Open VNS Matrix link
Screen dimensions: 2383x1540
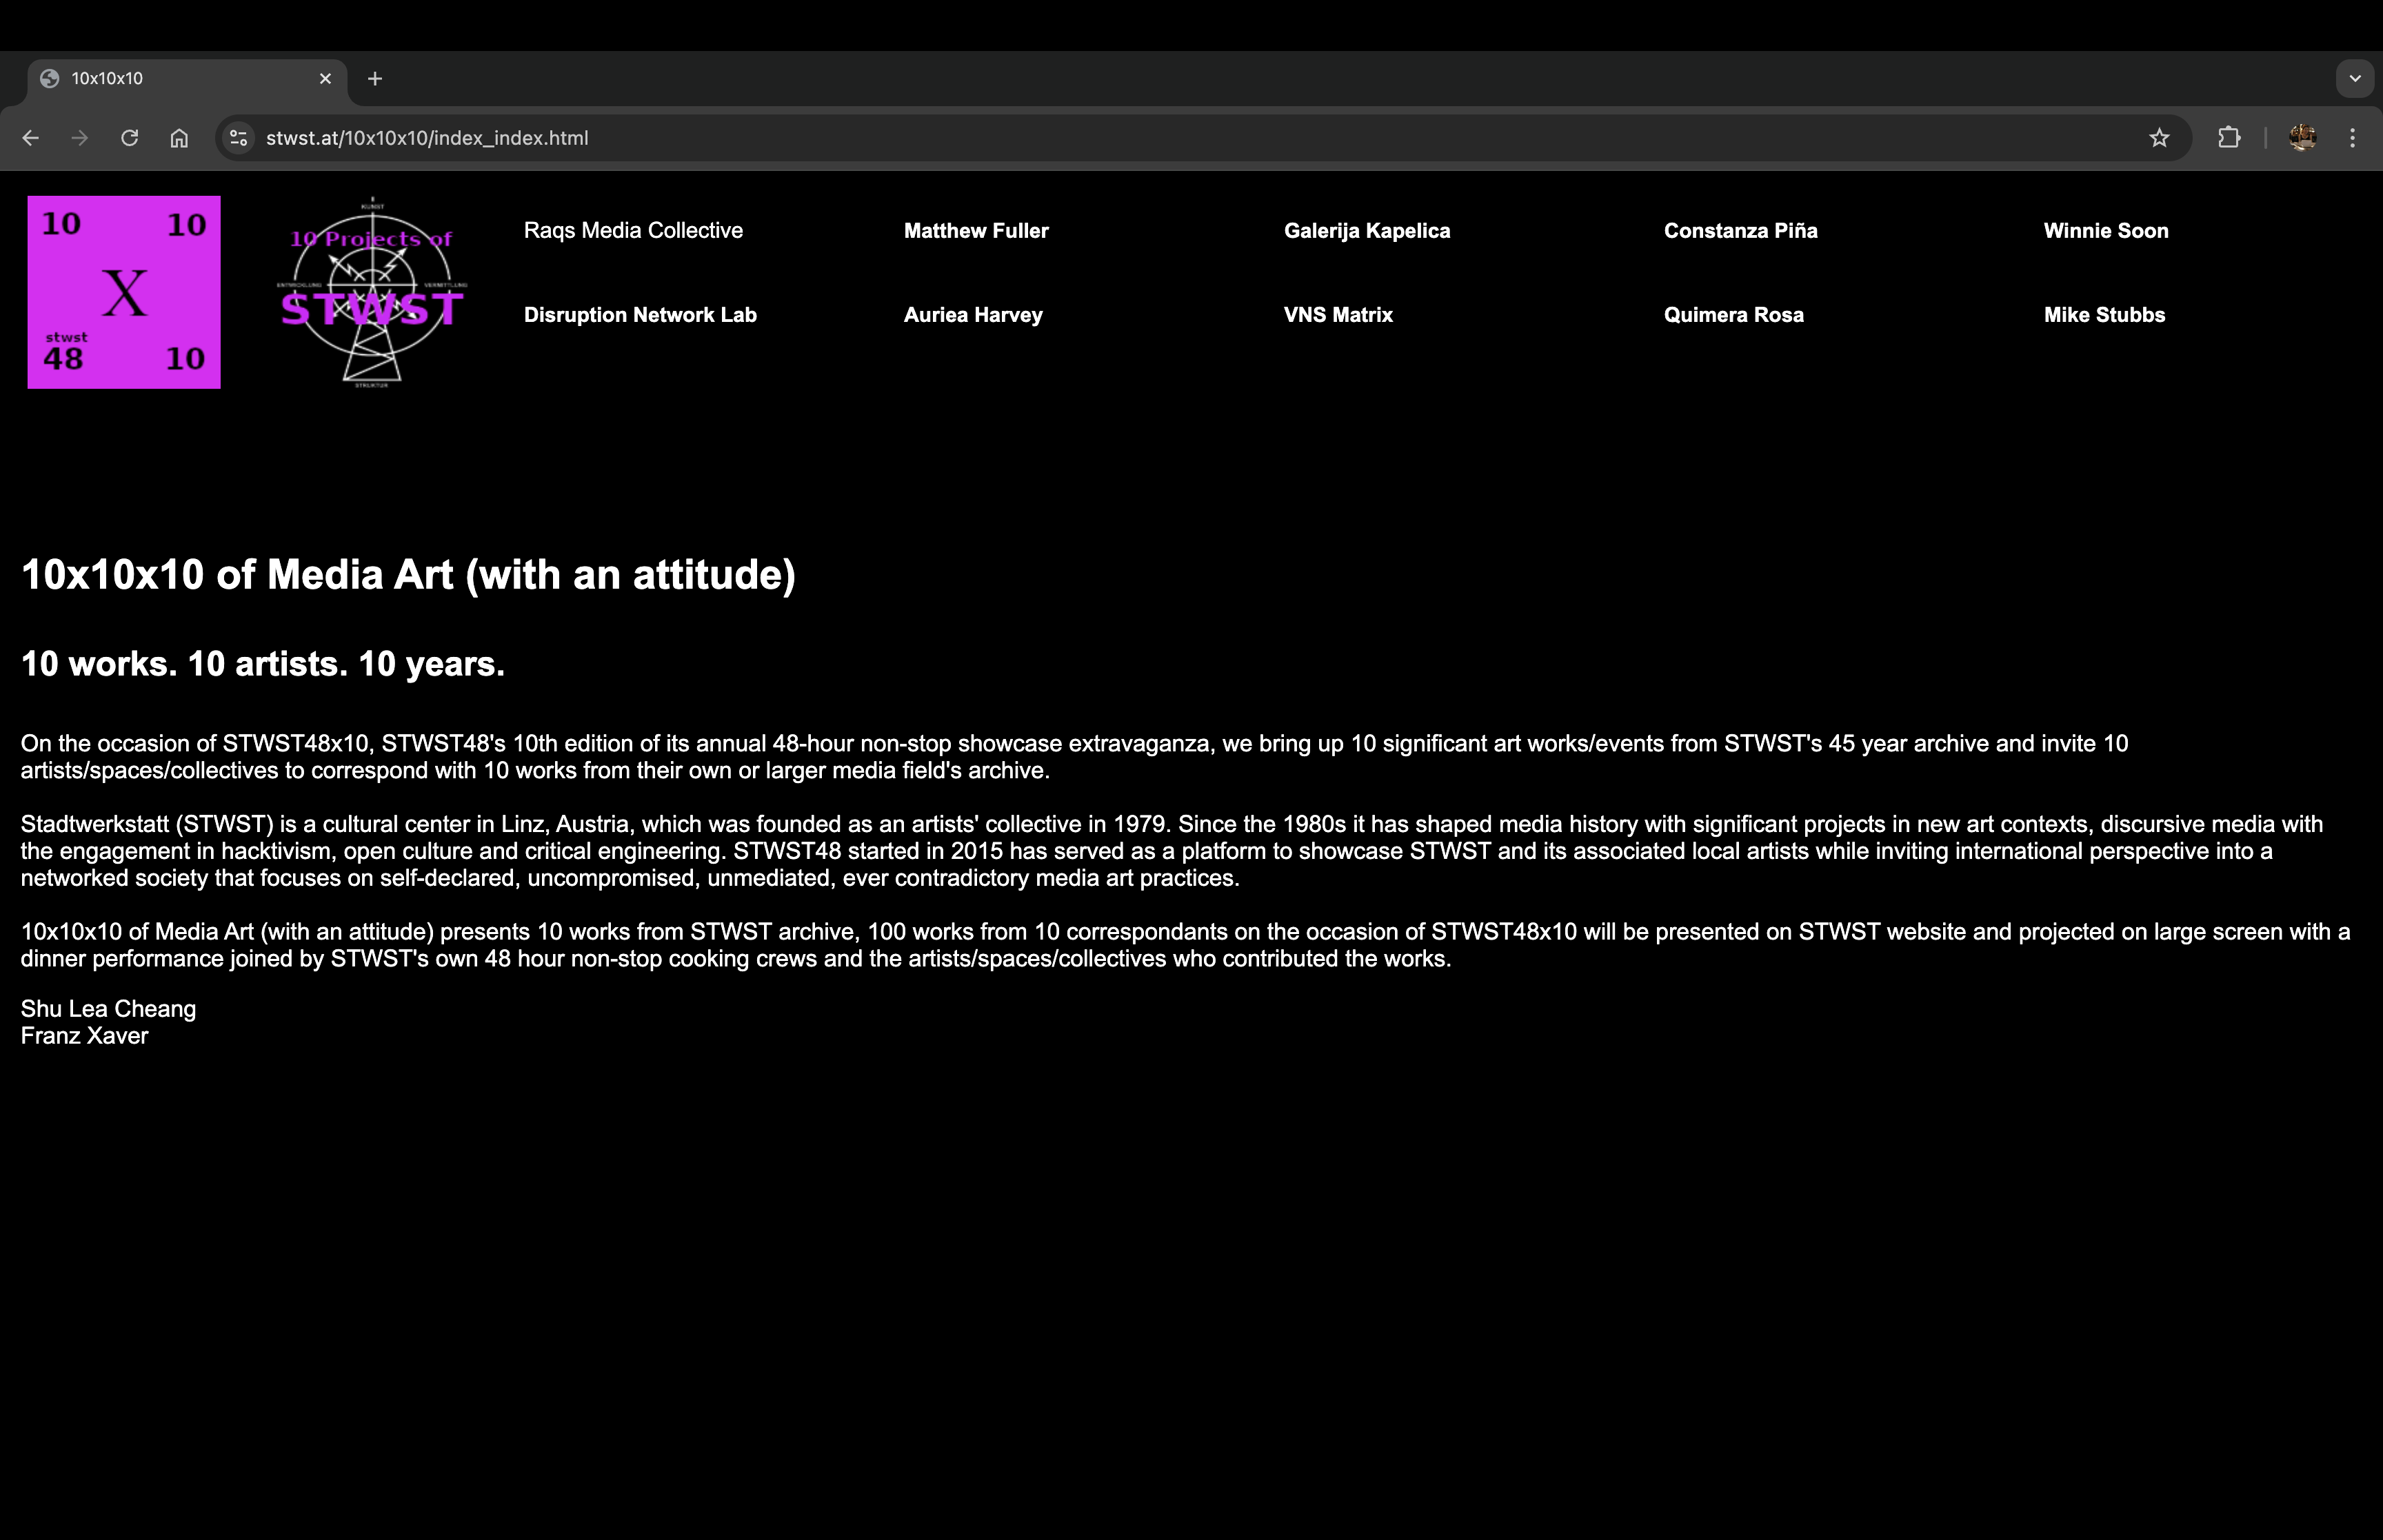(1338, 315)
